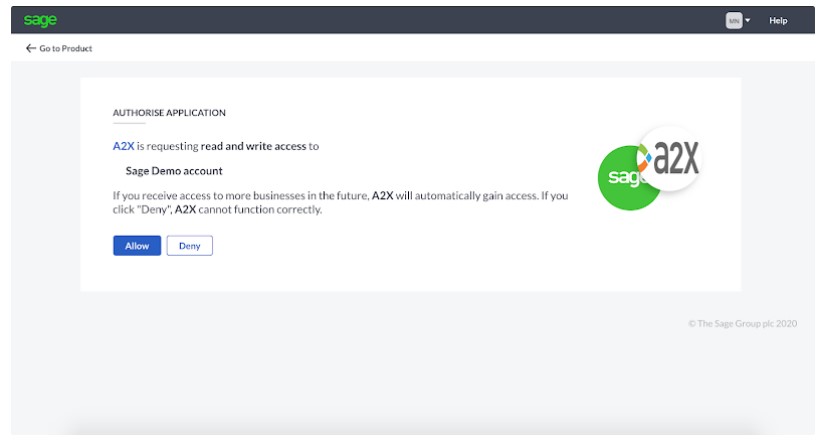
Task: Click the green Sage circle logo
Action: click(626, 178)
